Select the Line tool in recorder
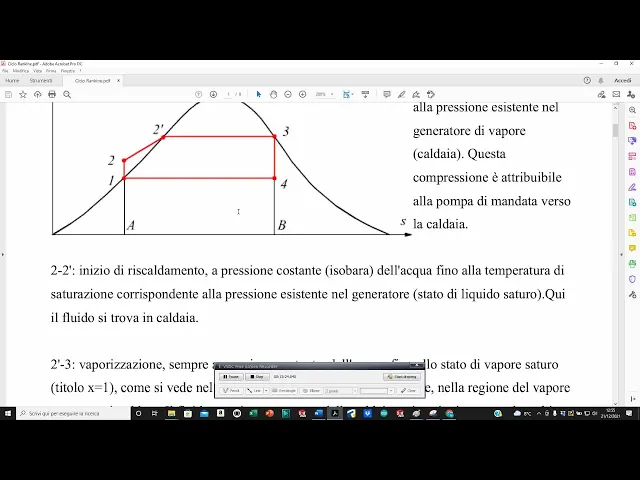640x480 pixels. click(x=254, y=391)
